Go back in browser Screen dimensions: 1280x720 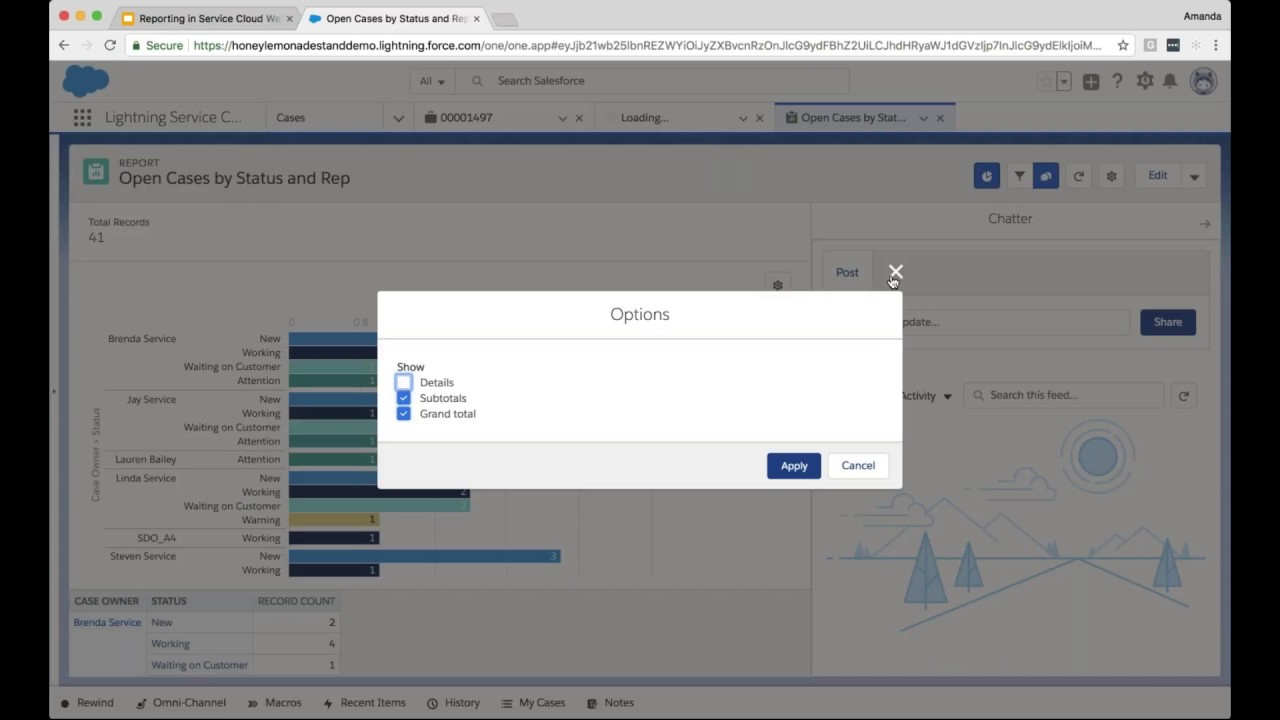(64, 45)
